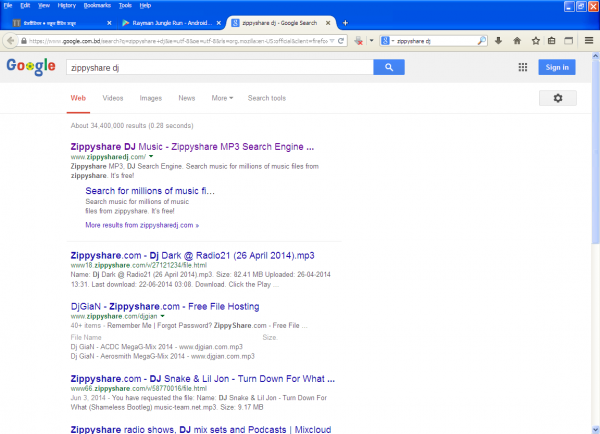The width and height of the screenshot is (600, 434).
Task: Open dropdown arrow next to addon icon
Action: [x=371, y=41]
